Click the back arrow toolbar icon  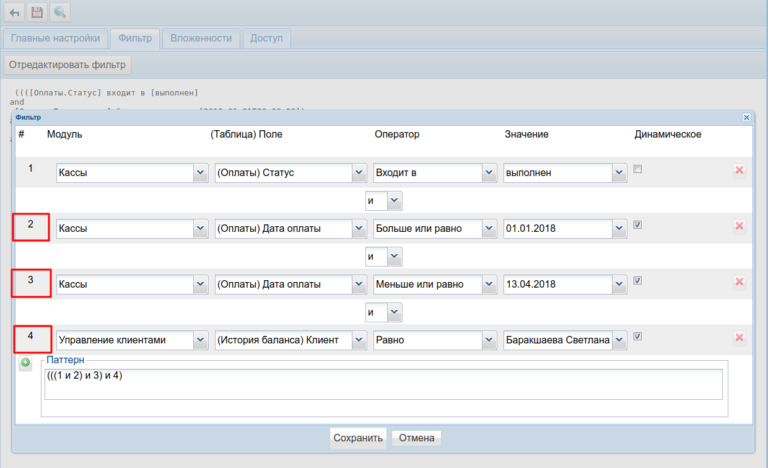coord(15,12)
